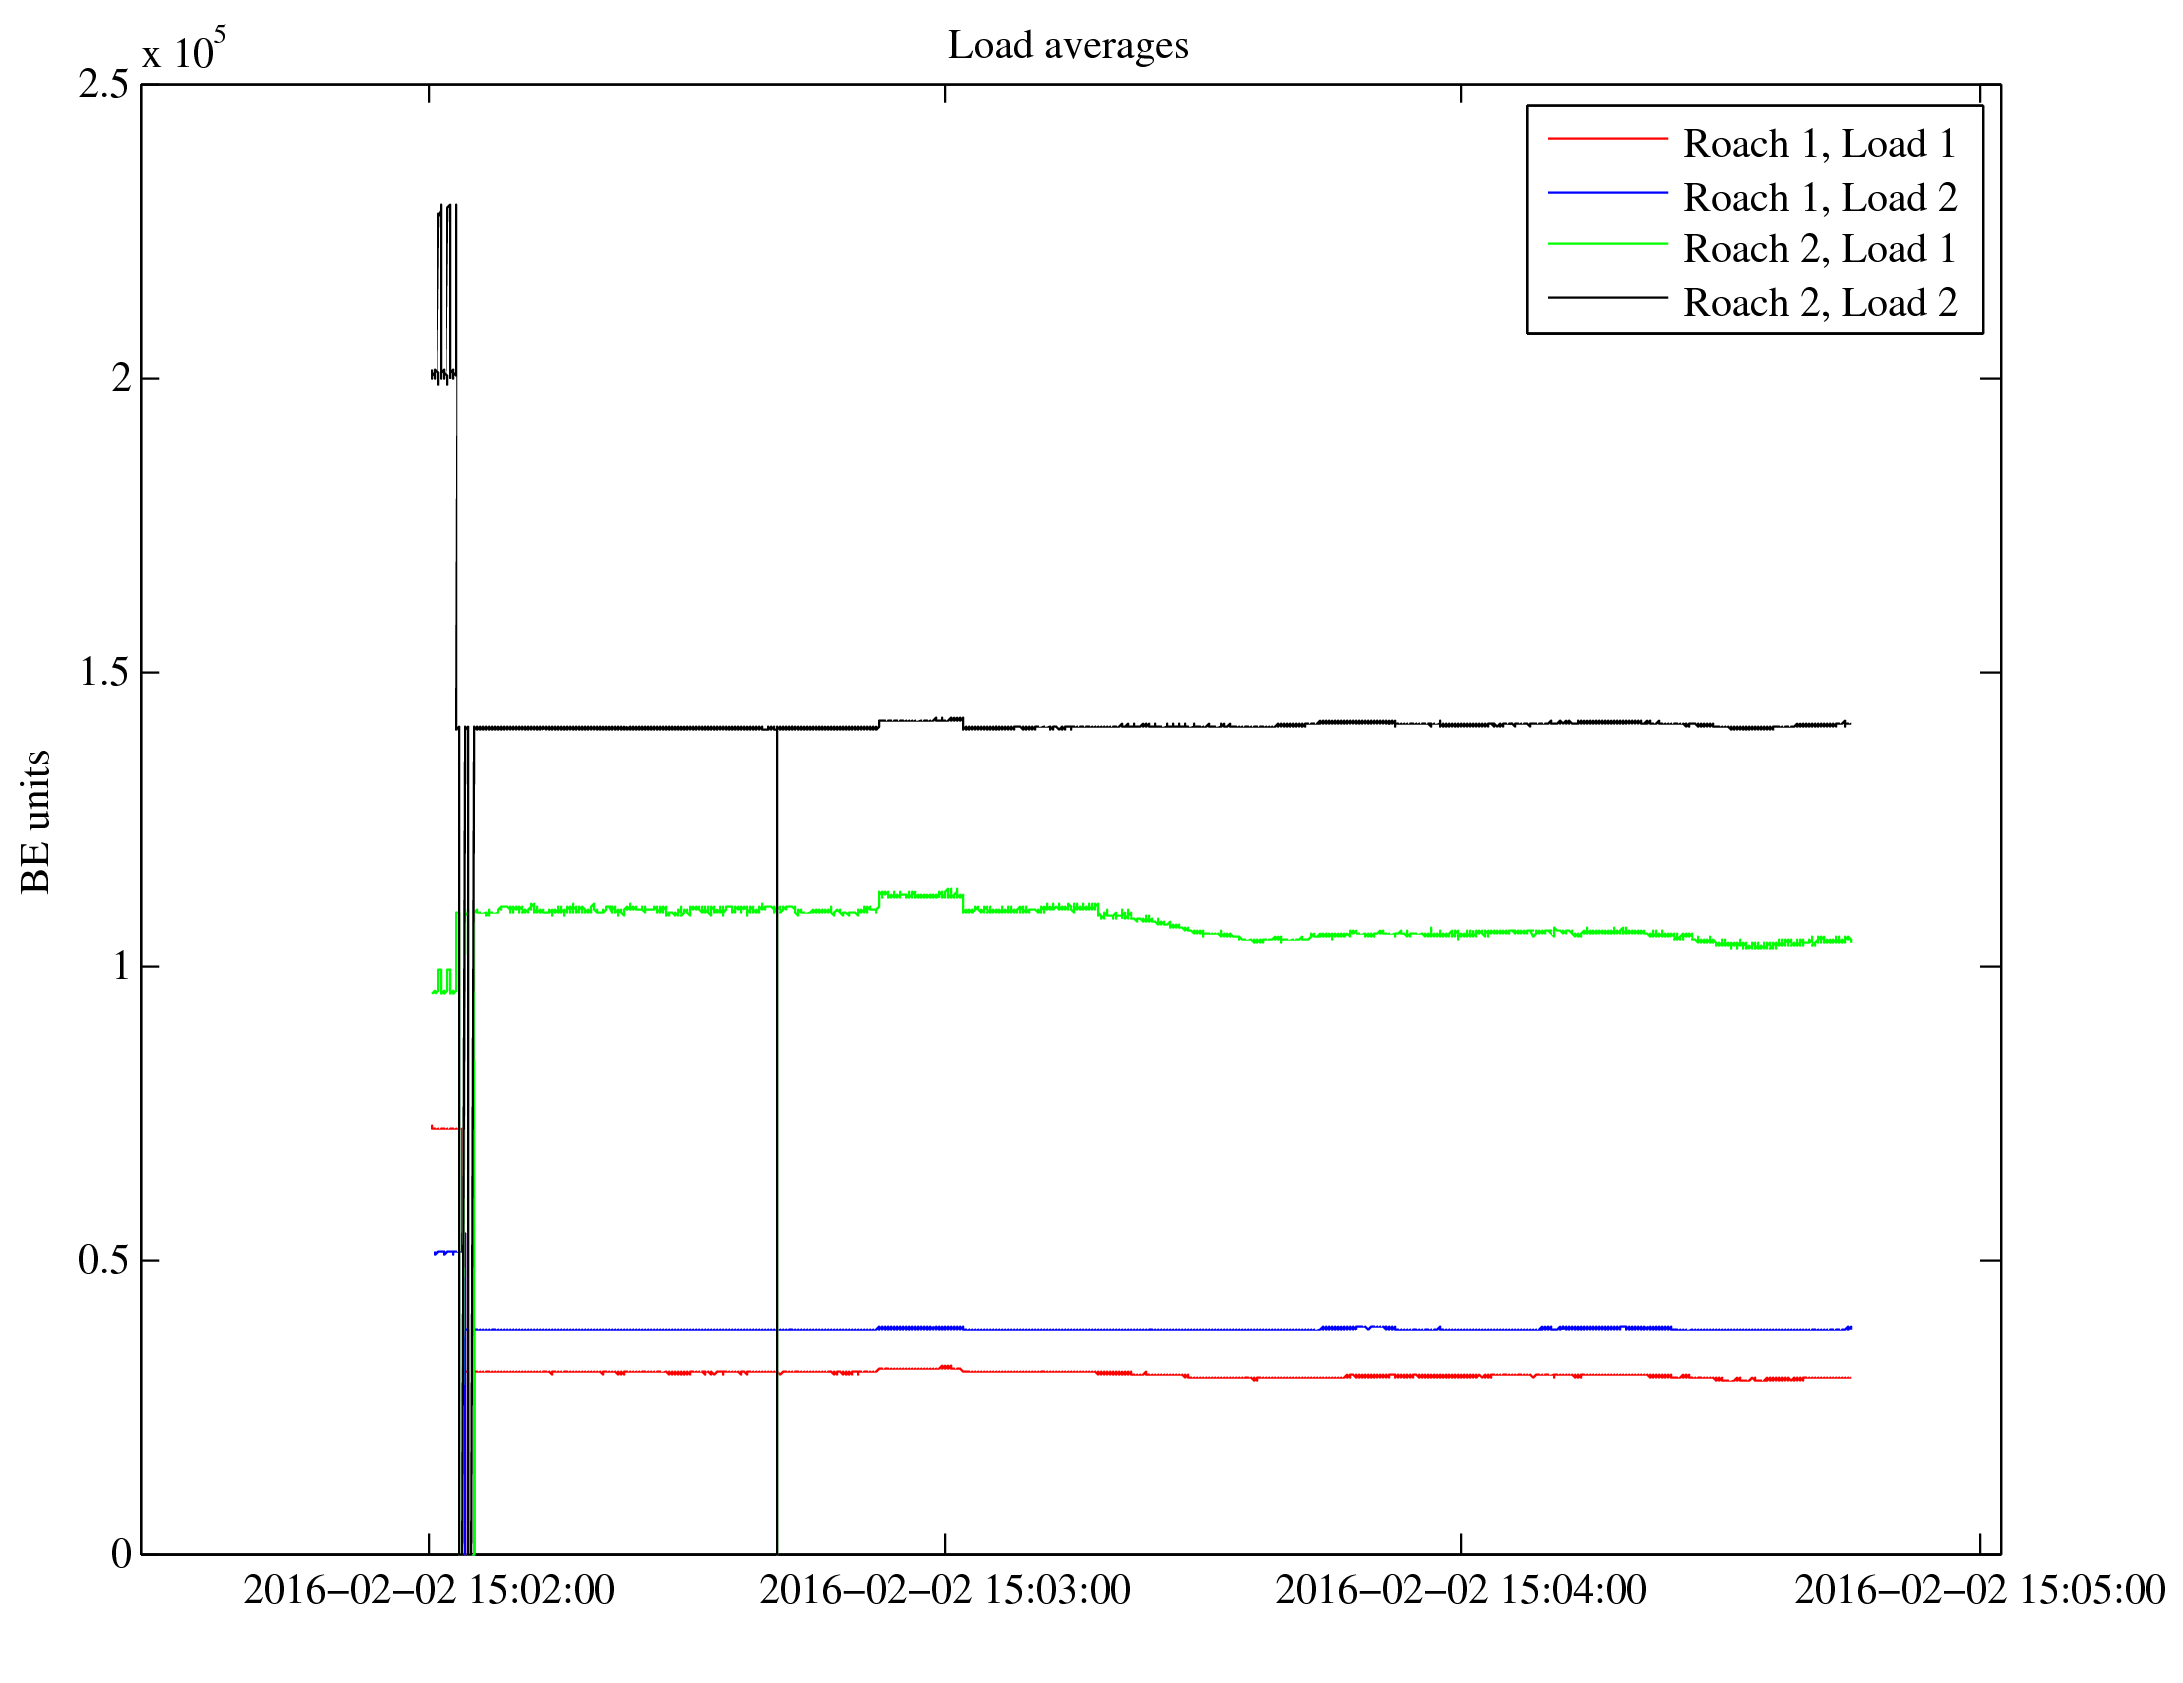2183x1683 pixels.
Task: Click the x 10^5 axis exponent label
Action: [x=184, y=50]
